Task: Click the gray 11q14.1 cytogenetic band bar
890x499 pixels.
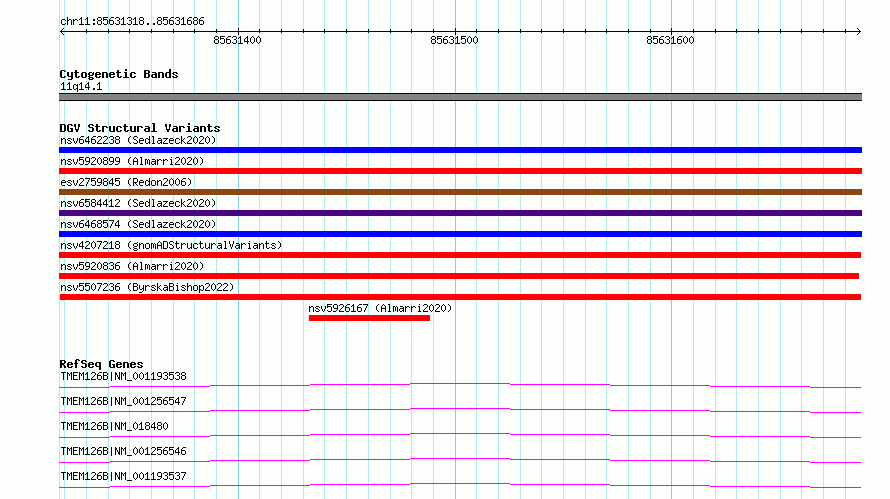Action: point(460,97)
